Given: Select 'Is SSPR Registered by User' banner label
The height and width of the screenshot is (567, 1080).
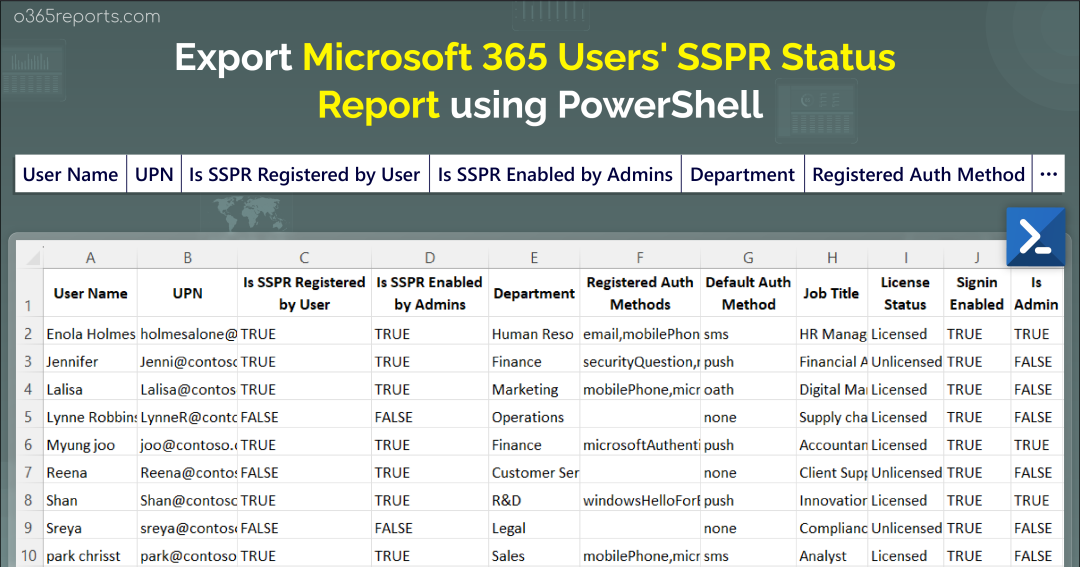Looking at the screenshot, I should click(304, 174).
